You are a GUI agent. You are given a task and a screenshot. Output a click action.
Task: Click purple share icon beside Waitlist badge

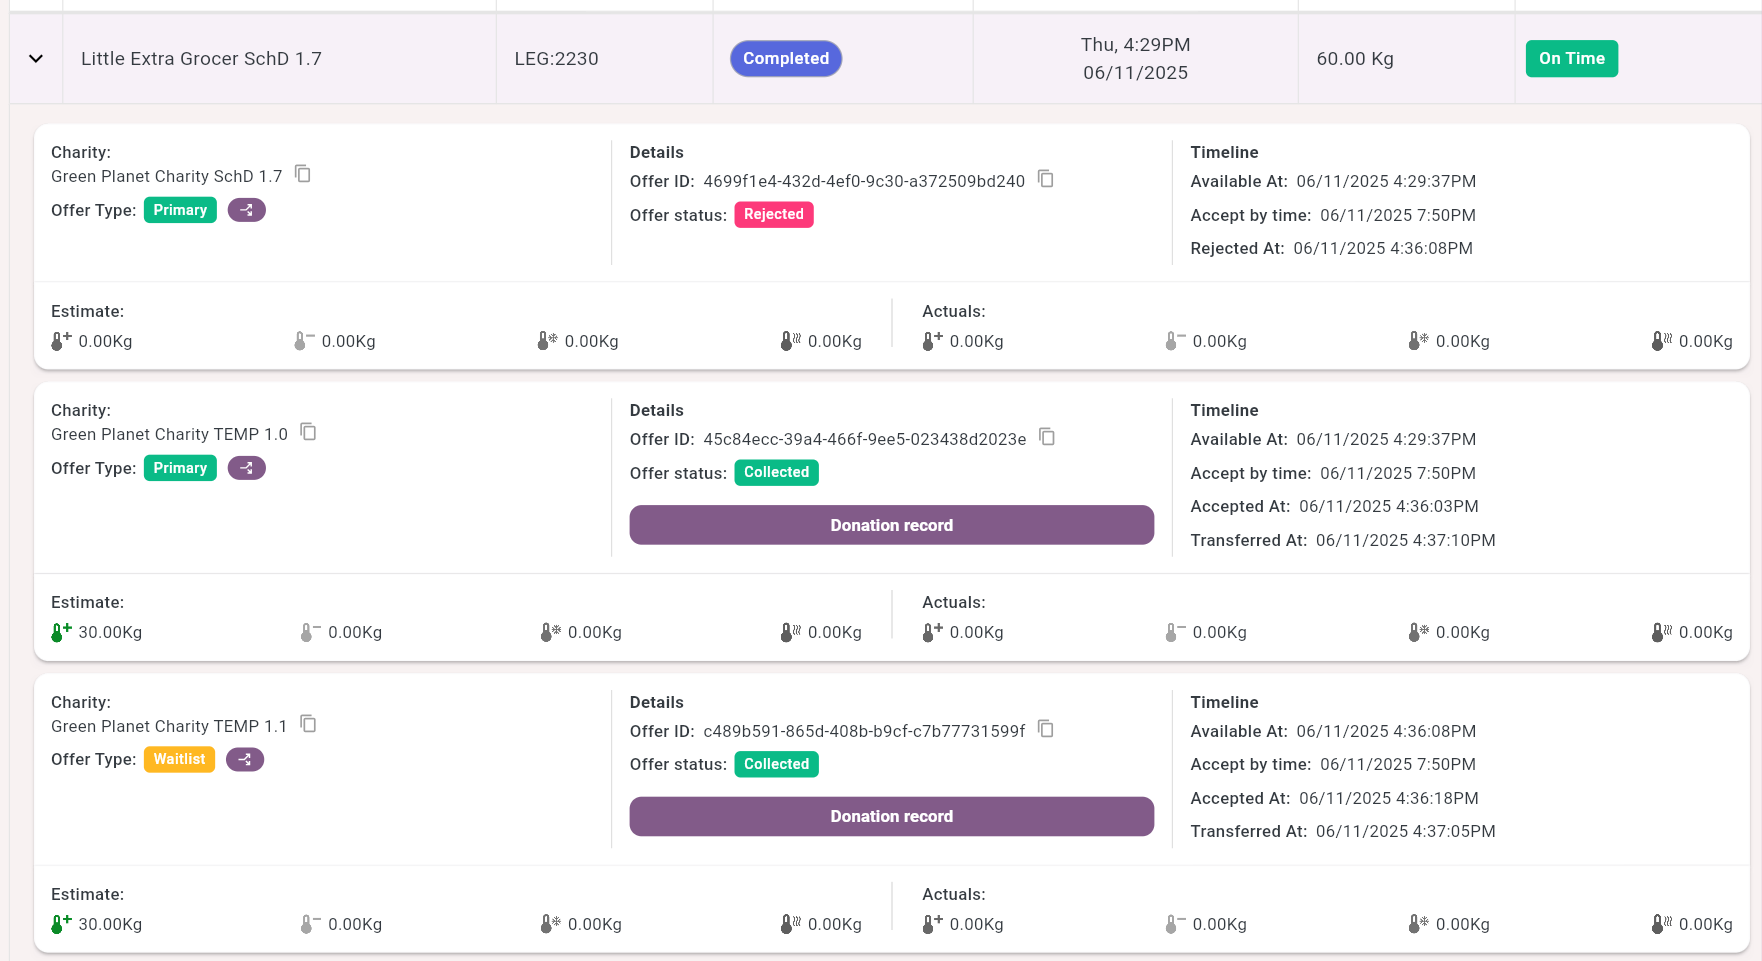(x=245, y=760)
